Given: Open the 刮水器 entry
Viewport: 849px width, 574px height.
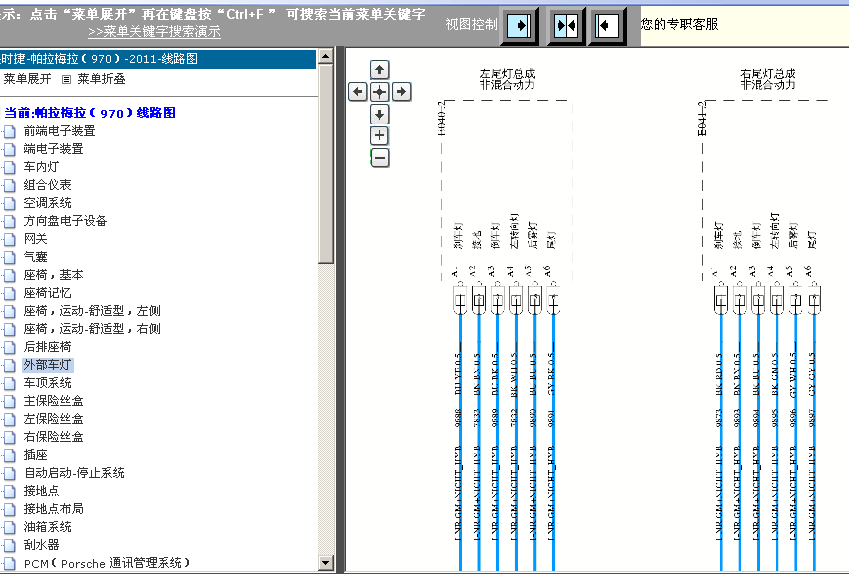Looking at the screenshot, I should point(41,544).
